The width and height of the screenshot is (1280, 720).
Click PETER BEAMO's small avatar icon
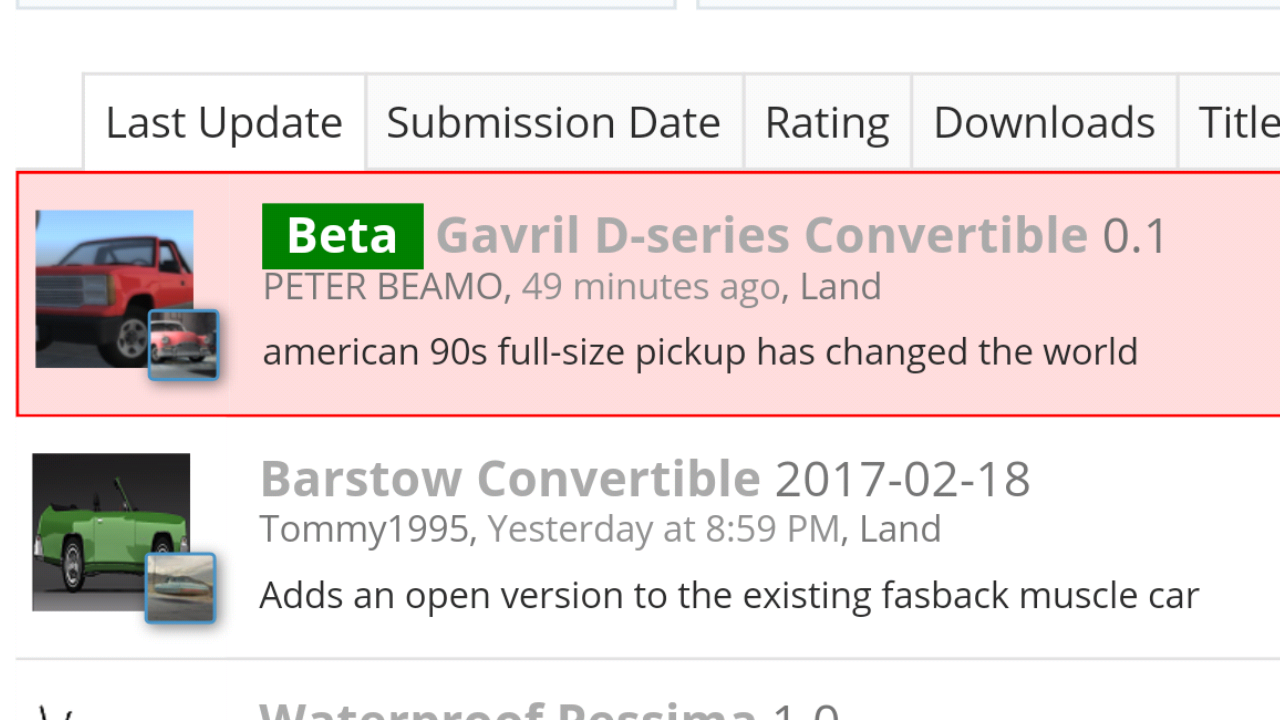[x=184, y=344]
